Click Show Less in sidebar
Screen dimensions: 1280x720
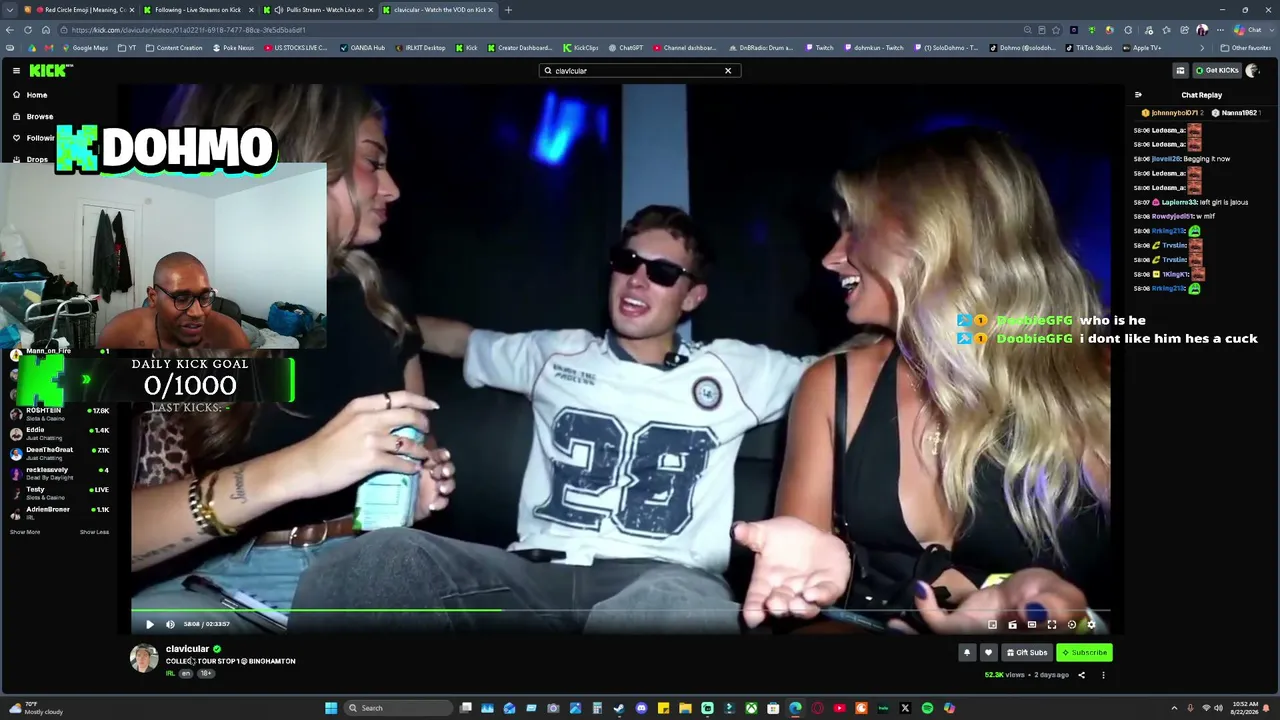click(94, 532)
